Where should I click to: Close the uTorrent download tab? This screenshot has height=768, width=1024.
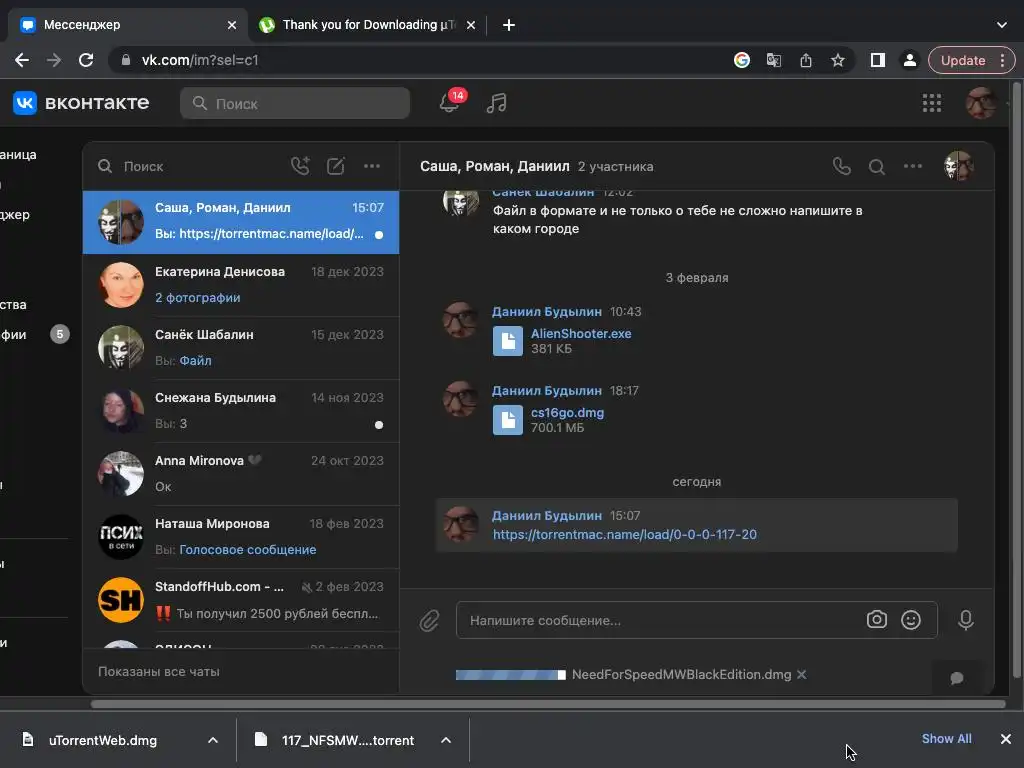tap(471, 25)
